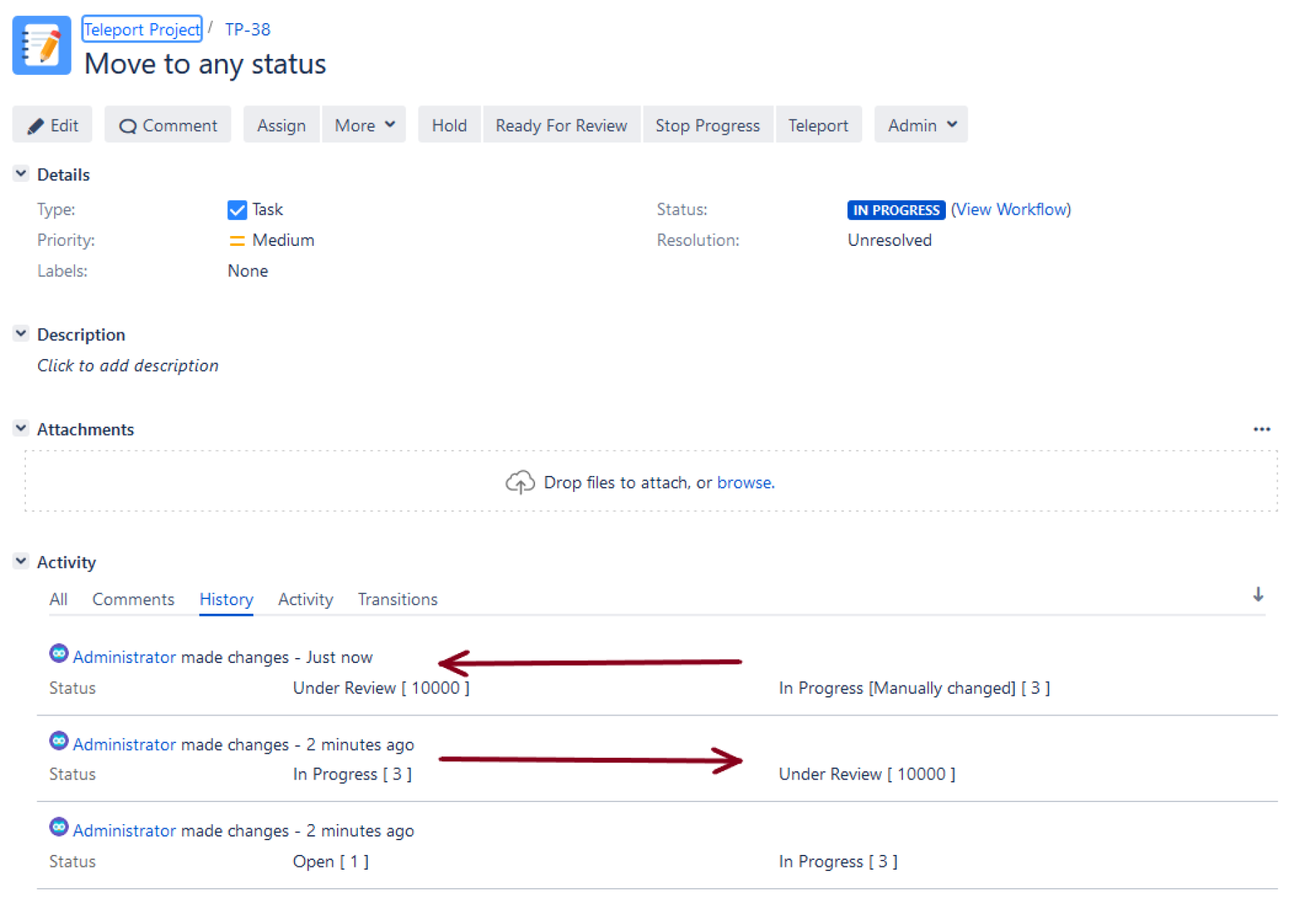Click the IN PROGRESS status badge

pyautogui.click(x=896, y=210)
